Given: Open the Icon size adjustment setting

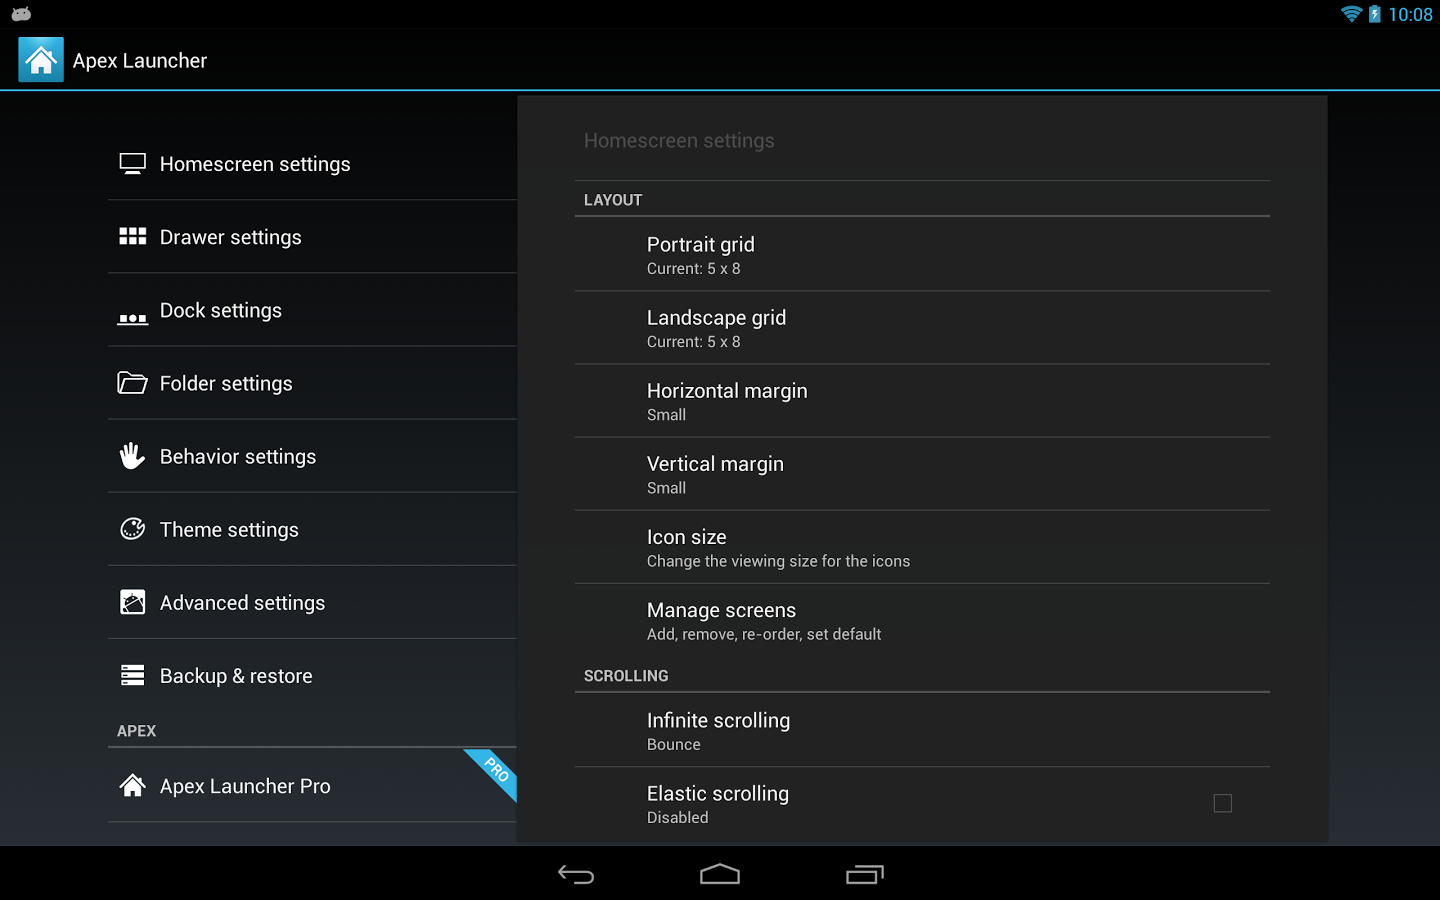Looking at the screenshot, I should coord(922,547).
